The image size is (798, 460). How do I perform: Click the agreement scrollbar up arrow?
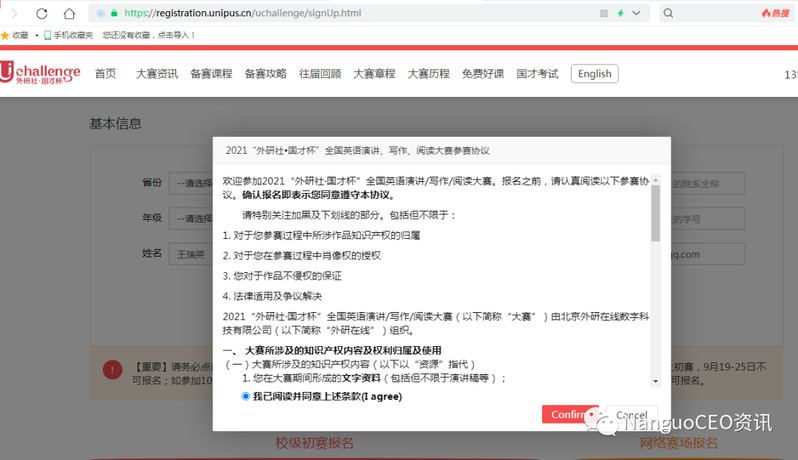click(x=656, y=180)
